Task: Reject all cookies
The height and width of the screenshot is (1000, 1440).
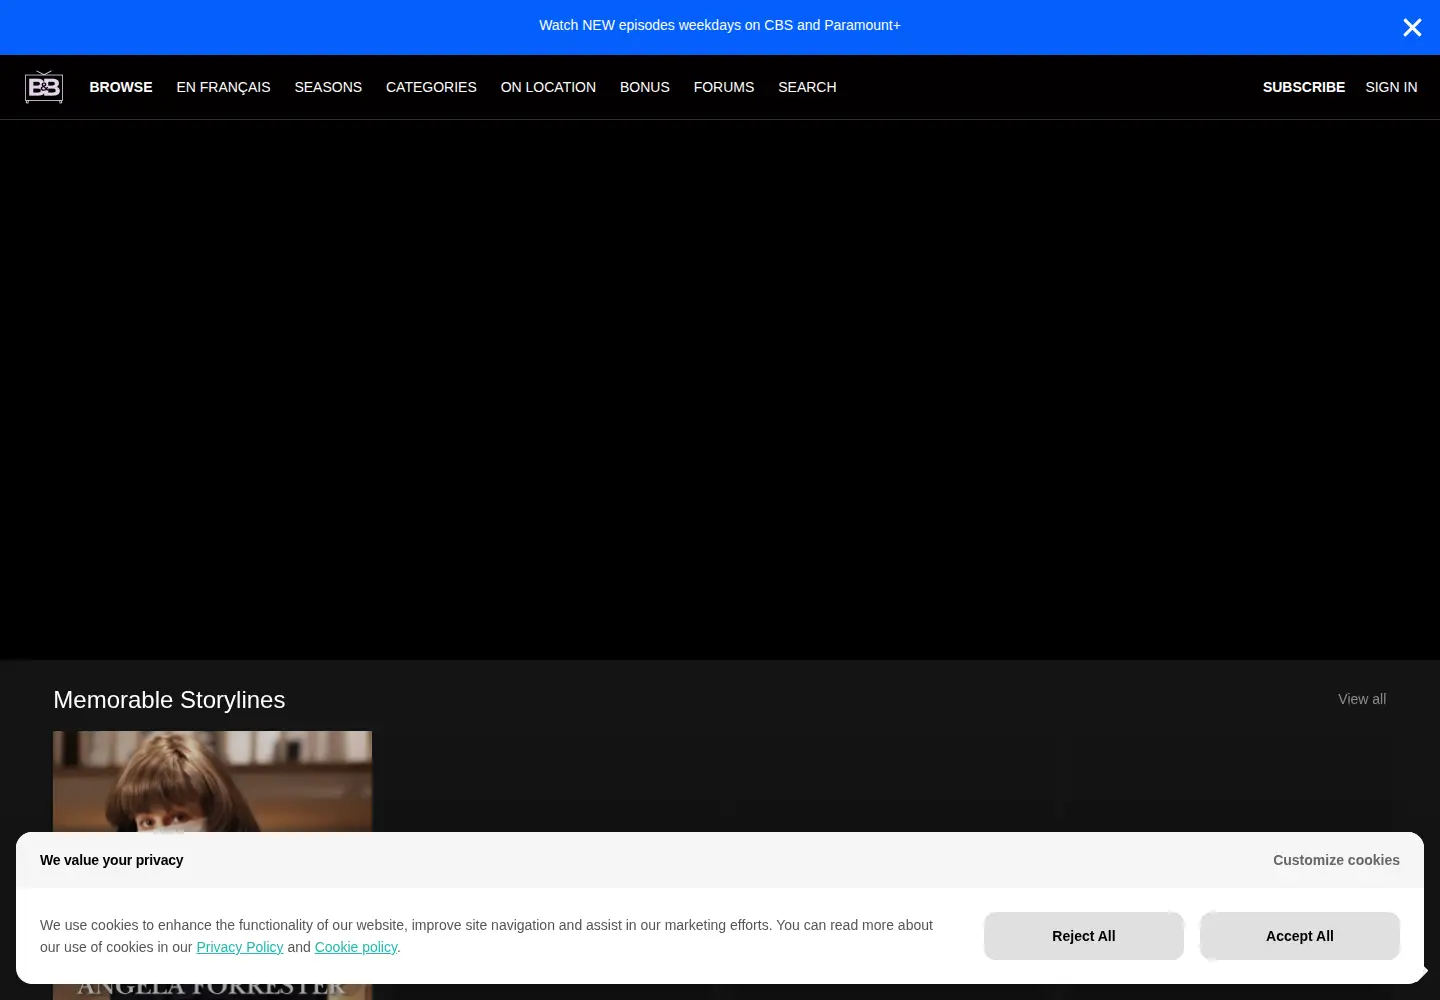Action: 1084,936
